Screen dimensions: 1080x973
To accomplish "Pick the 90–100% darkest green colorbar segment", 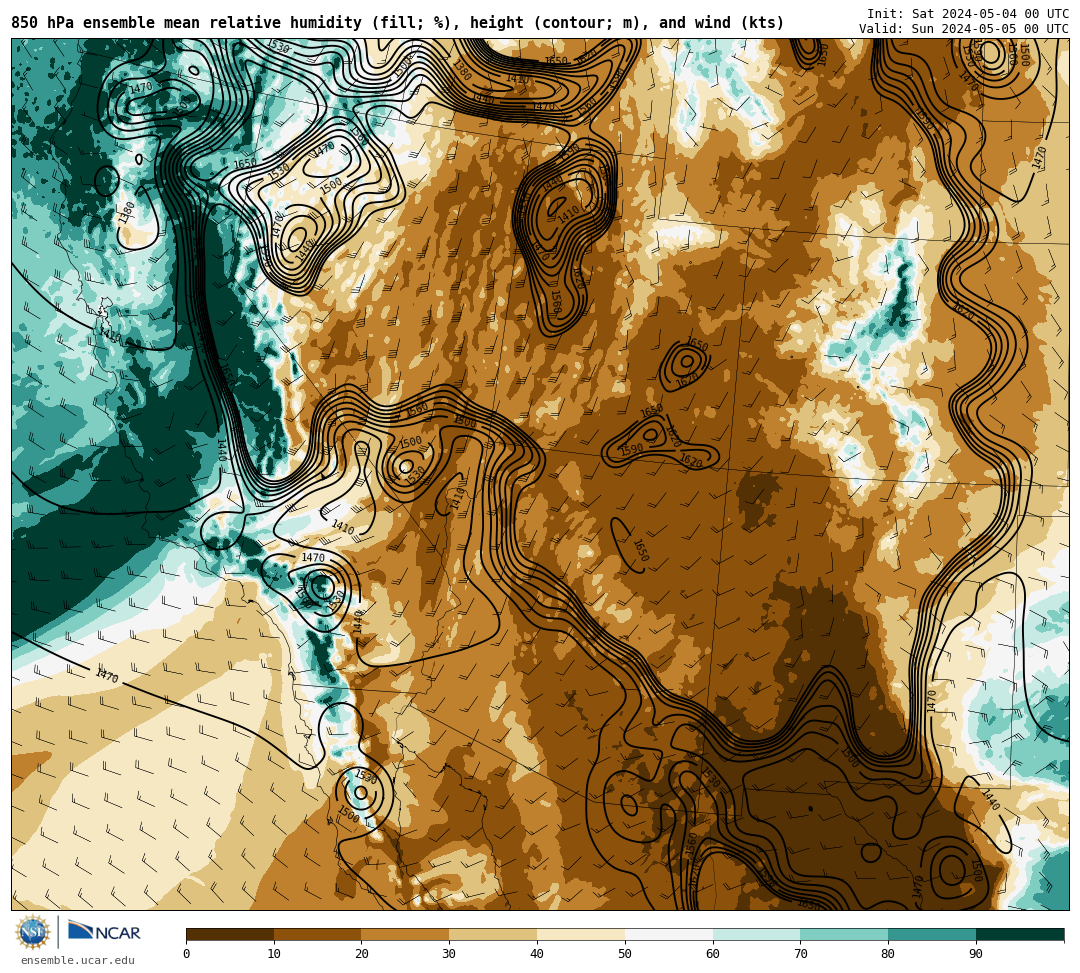I will (x=1020, y=934).
